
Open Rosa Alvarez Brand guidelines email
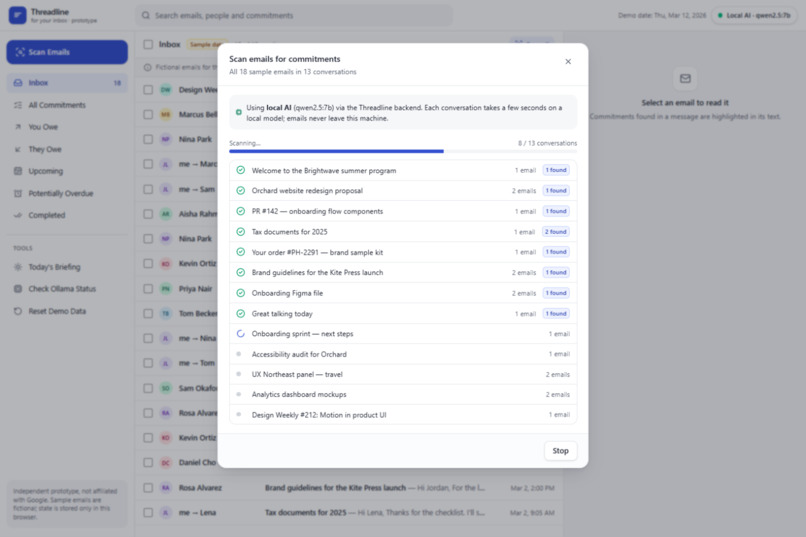350,488
